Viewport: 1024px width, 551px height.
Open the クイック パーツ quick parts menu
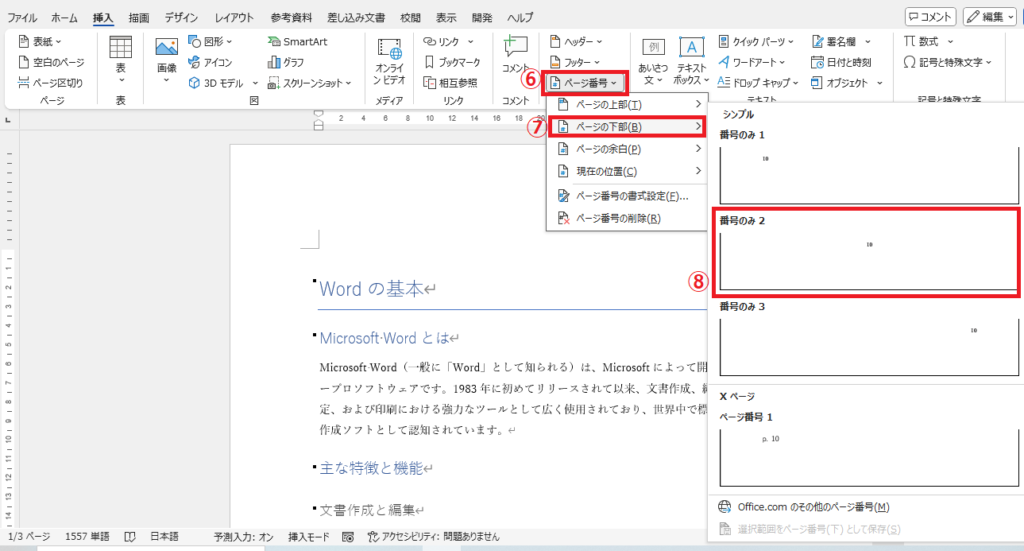coord(756,42)
